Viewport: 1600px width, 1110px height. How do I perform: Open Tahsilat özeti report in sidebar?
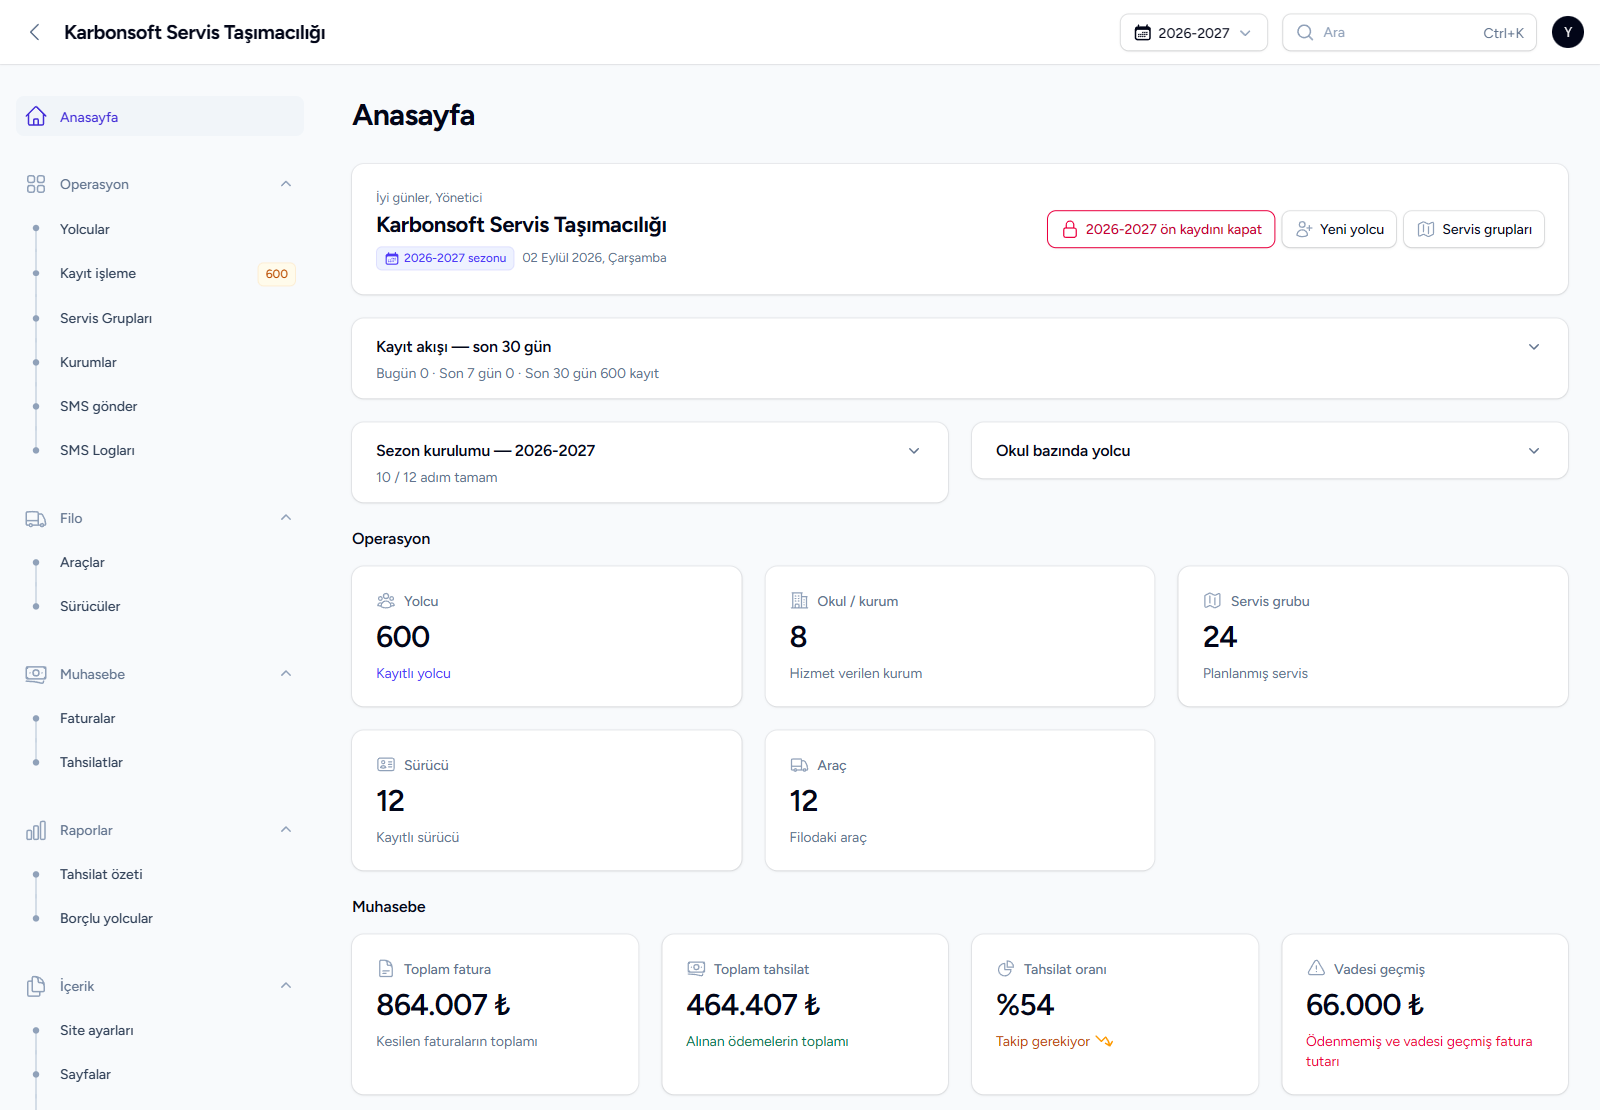(160, 874)
